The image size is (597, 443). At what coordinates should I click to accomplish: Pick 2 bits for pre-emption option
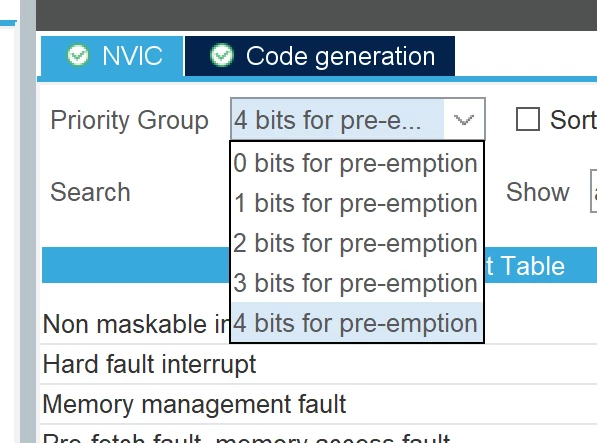[x=357, y=243]
